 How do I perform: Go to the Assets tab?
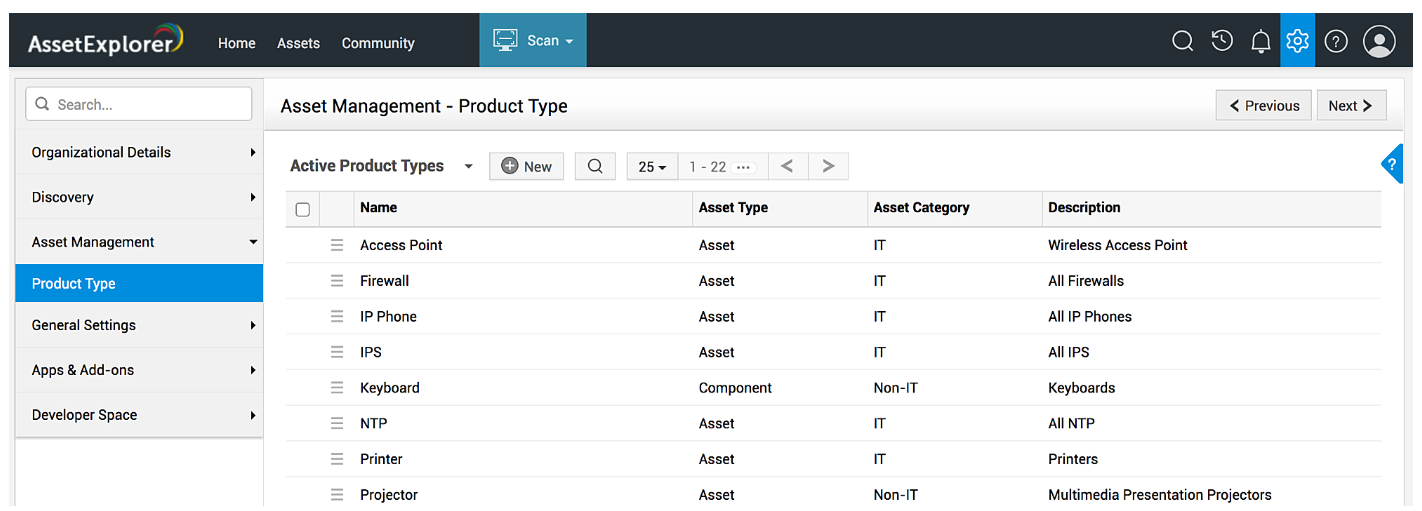click(x=298, y=43)
